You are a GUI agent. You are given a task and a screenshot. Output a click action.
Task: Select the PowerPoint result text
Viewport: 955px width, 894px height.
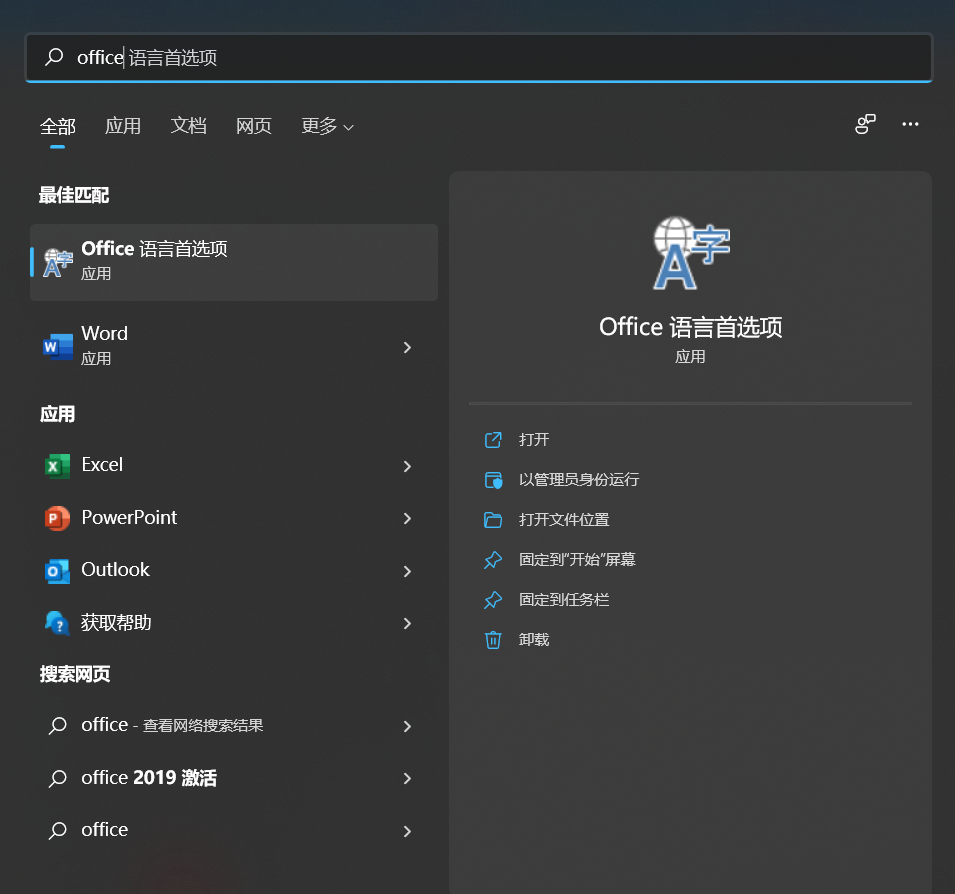pyautogui.click(x=129, y=518)
